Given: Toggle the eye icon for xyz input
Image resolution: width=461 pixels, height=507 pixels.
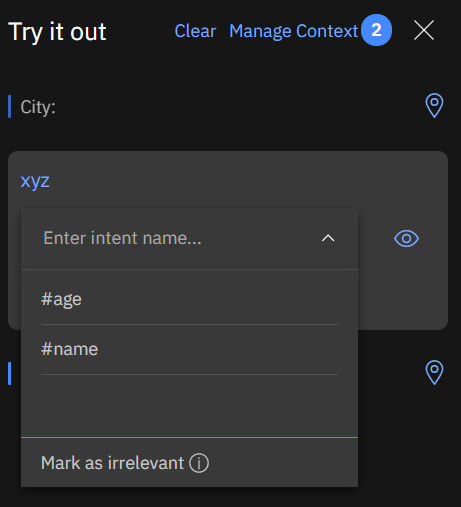Looking at the screenshot, I should tap(406, 239).
